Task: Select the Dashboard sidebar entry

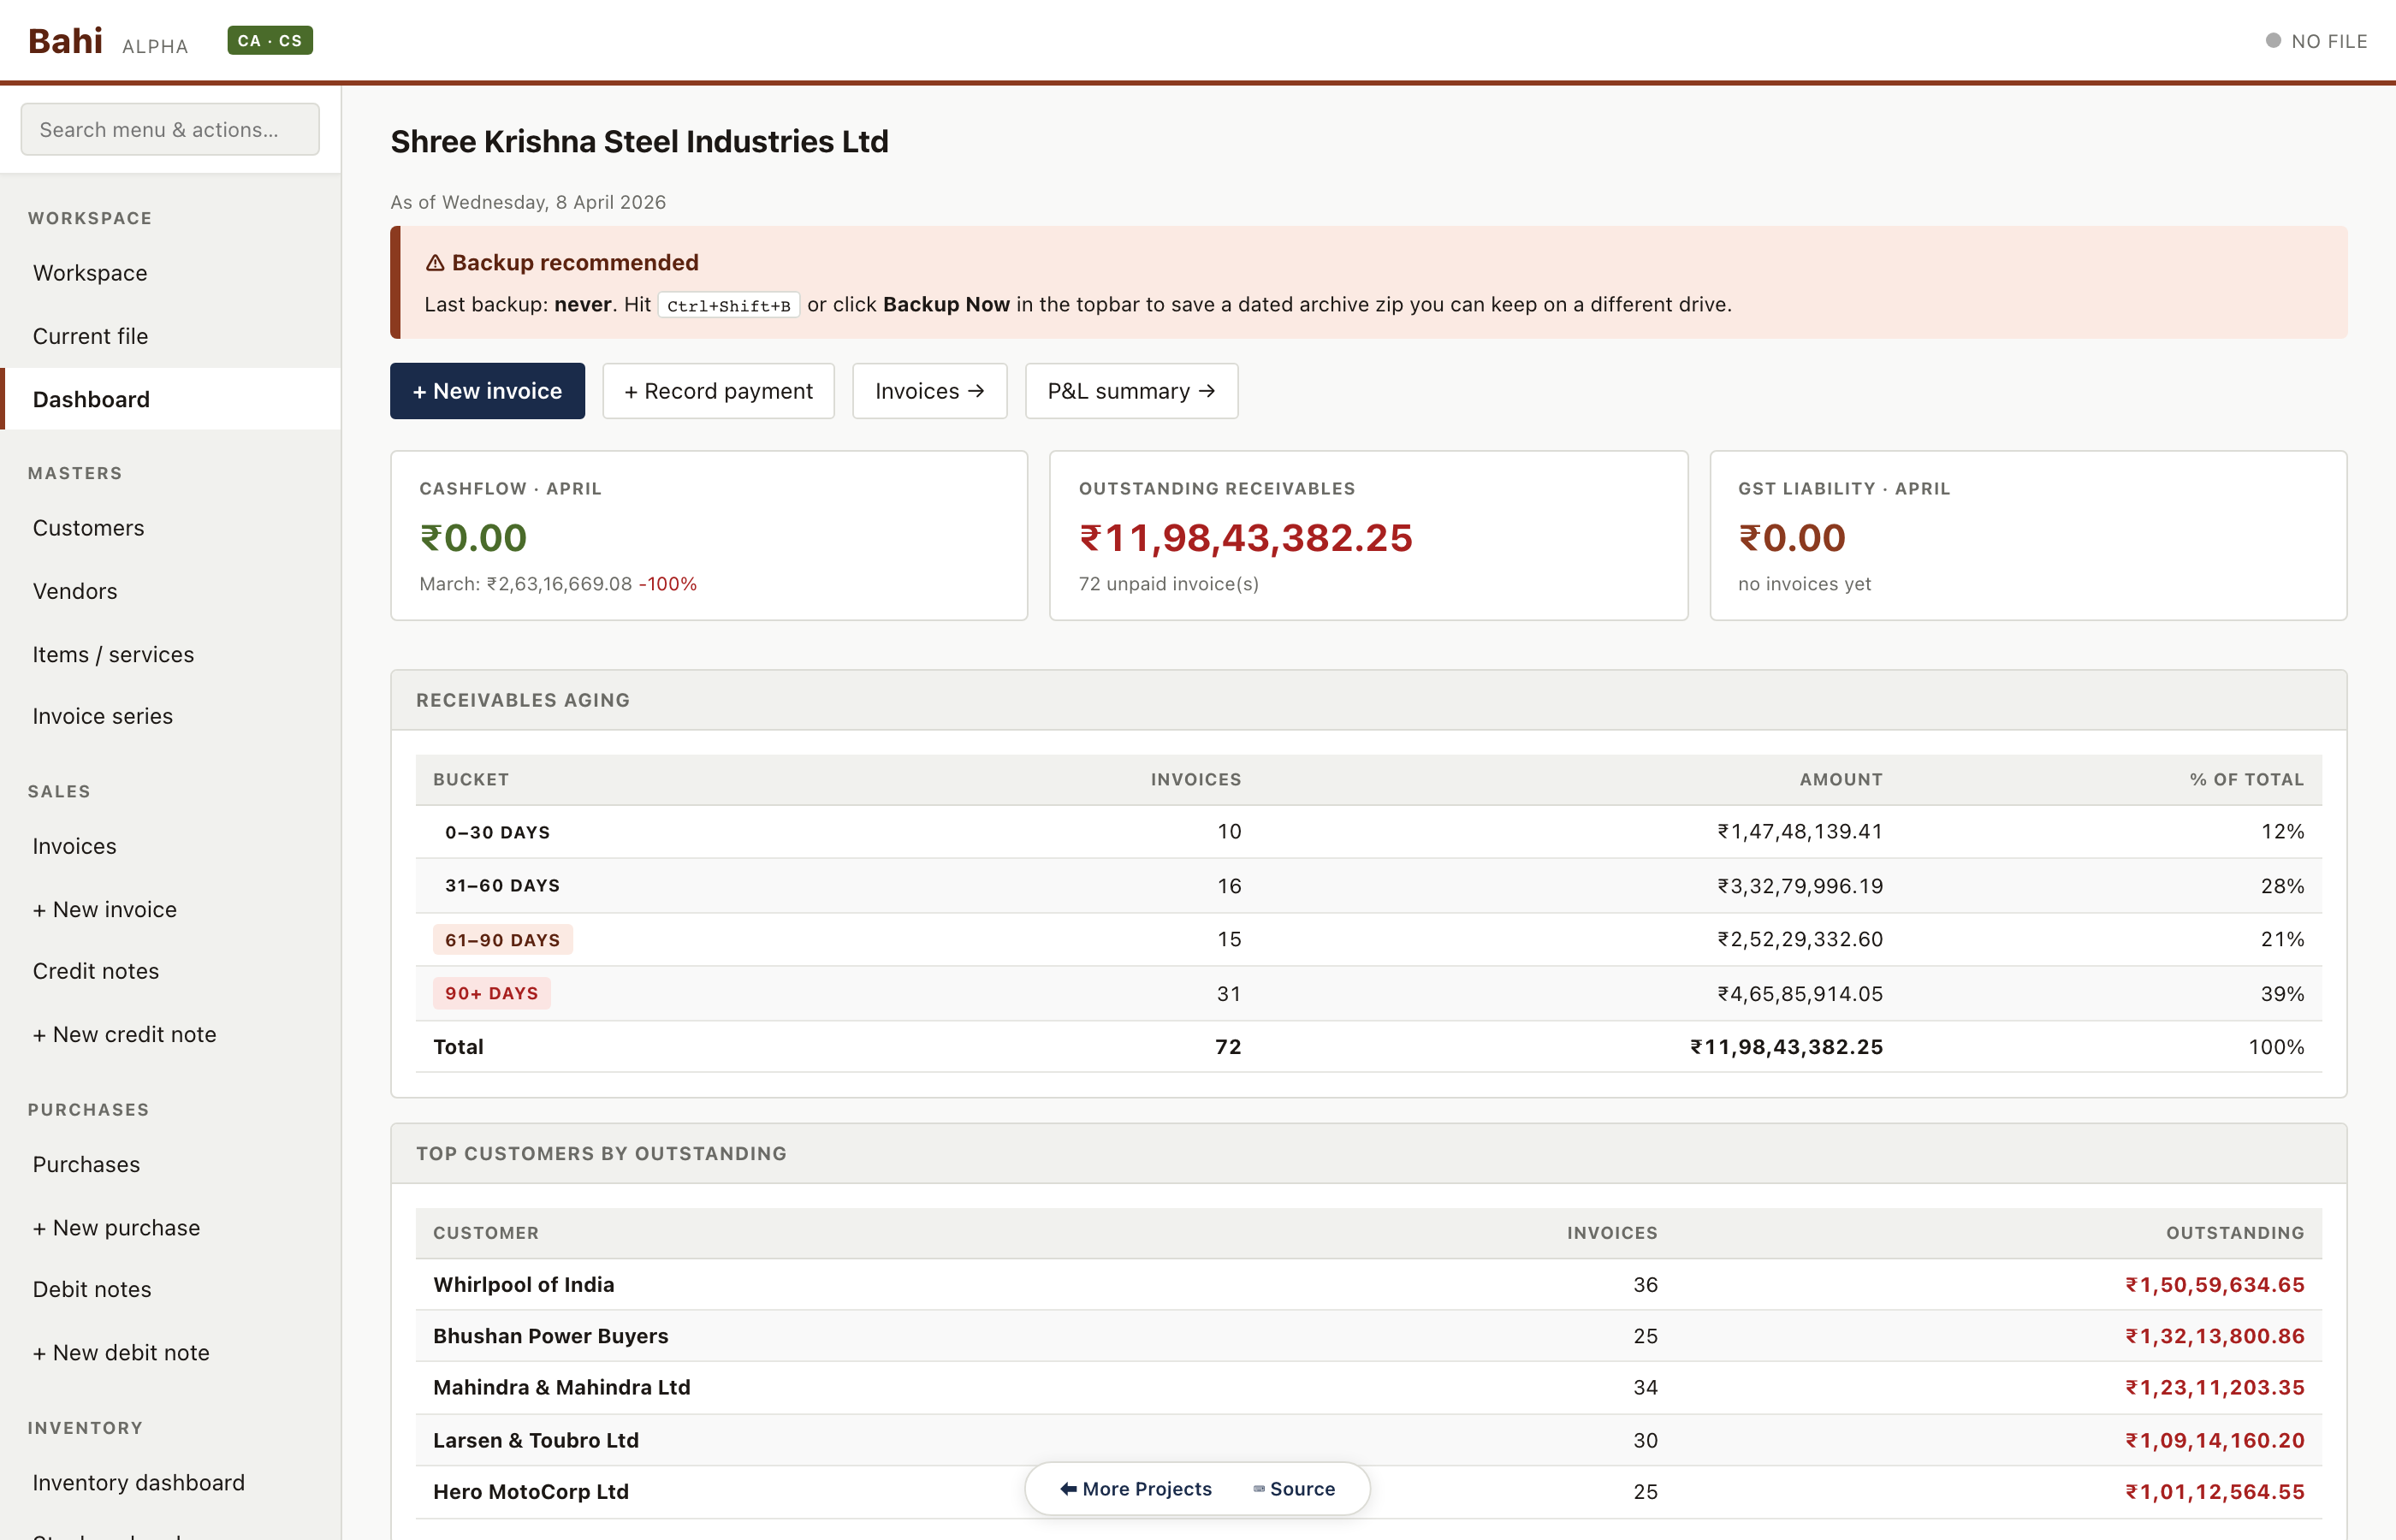Action: [x=91, y=398]
